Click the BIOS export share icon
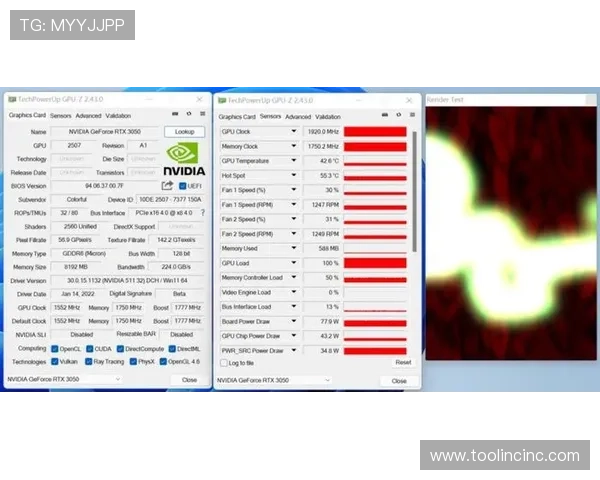 point(167,186)
